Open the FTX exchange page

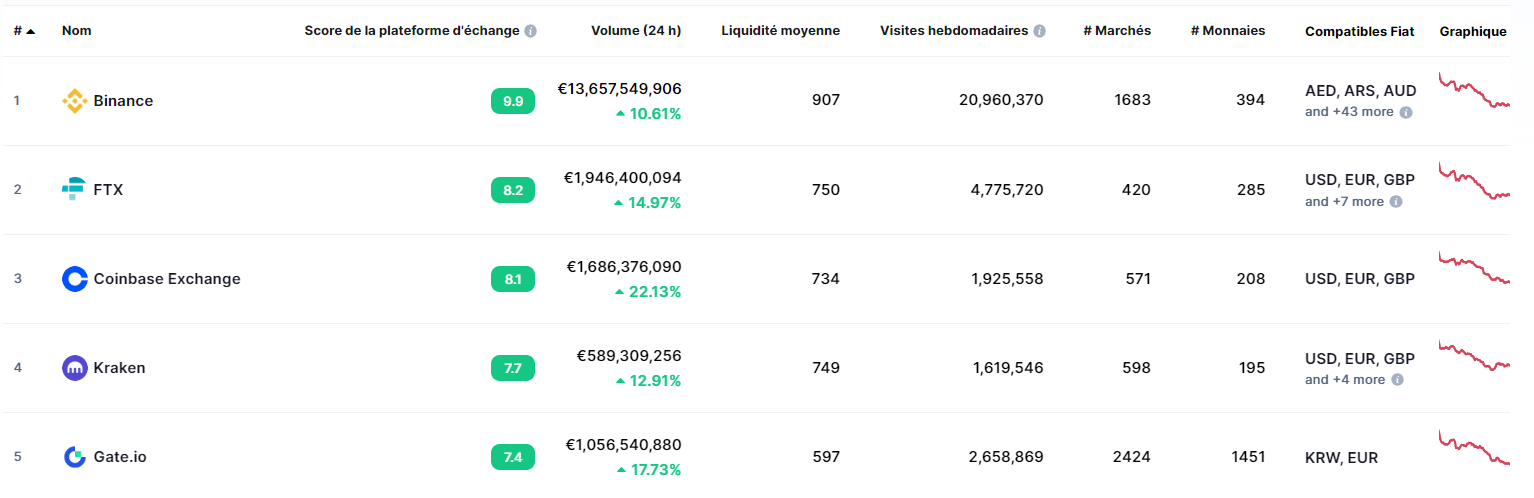(x=108, y=189)
